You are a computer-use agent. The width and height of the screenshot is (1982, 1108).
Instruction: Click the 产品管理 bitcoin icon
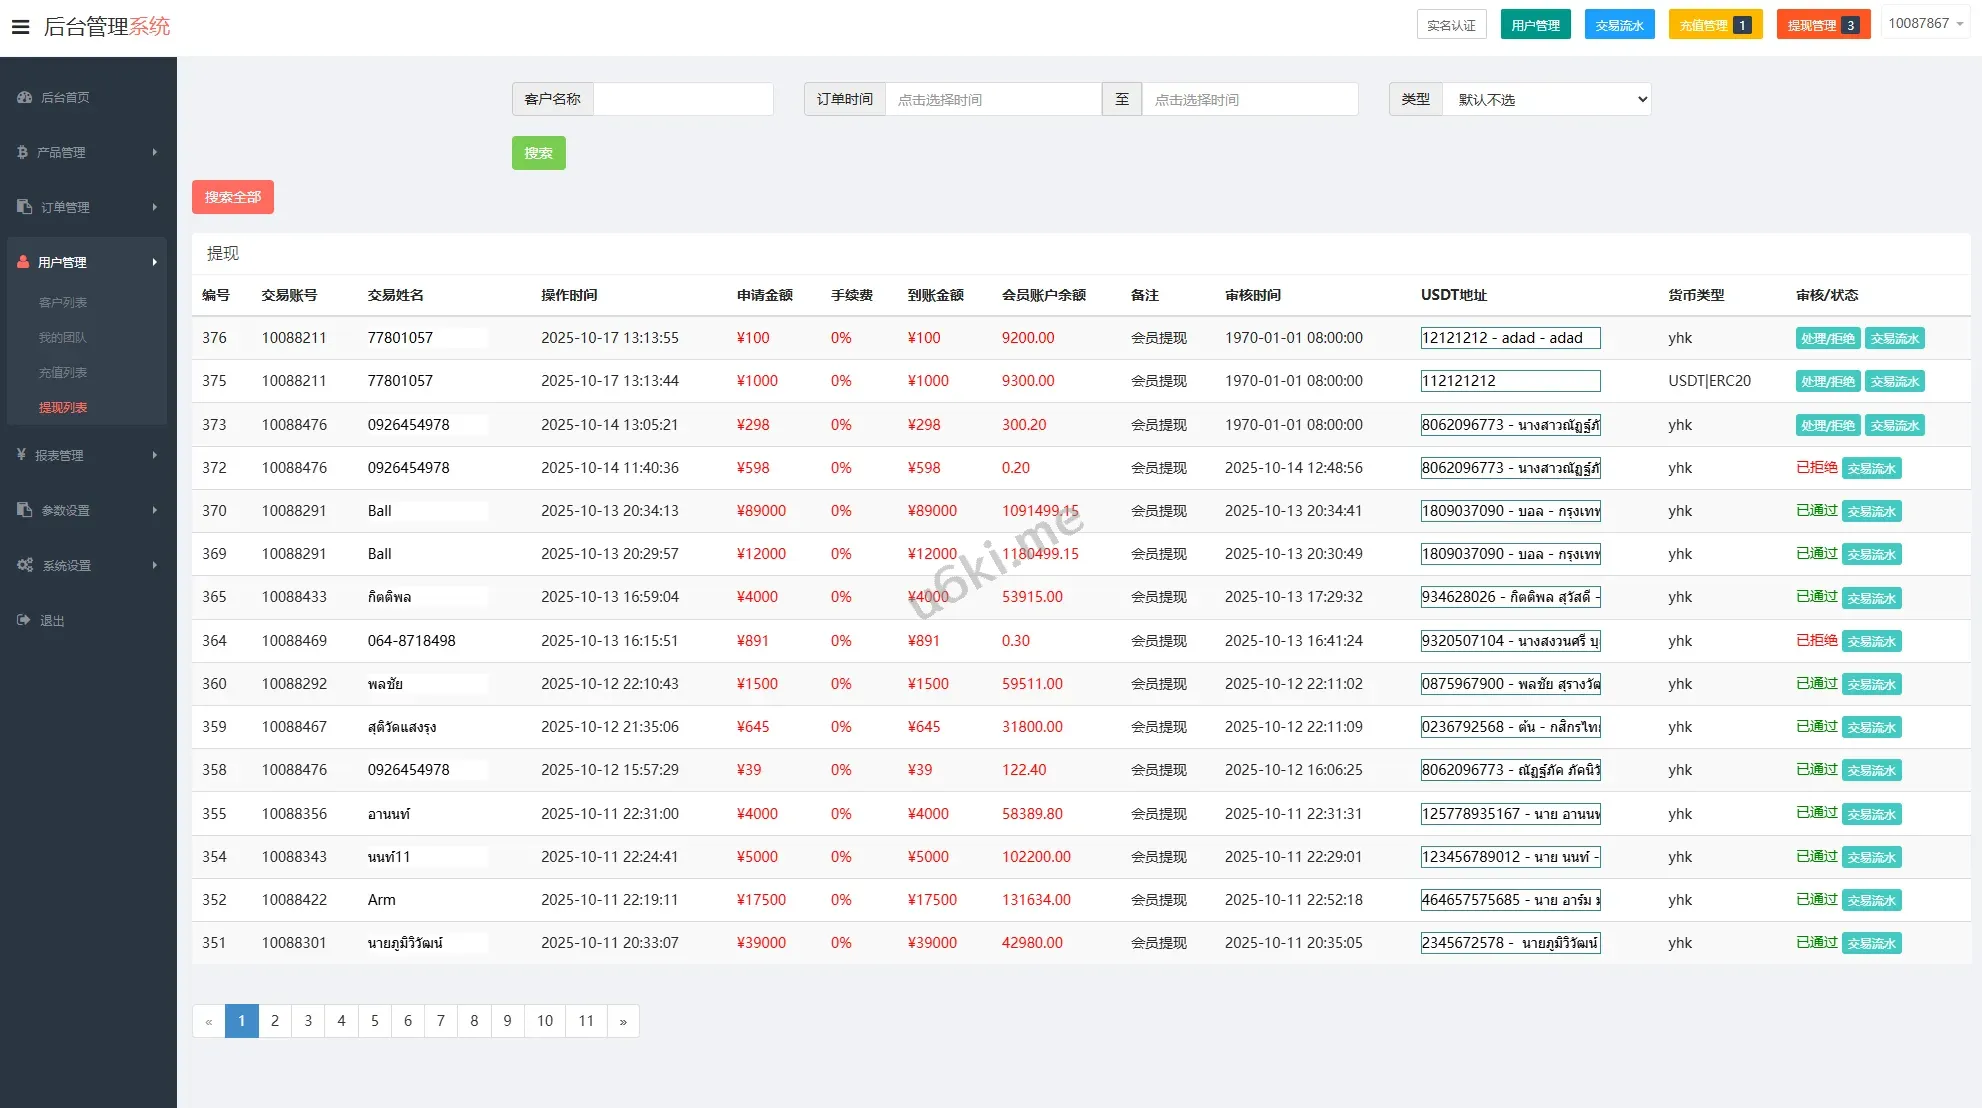[x=22, y=152]
